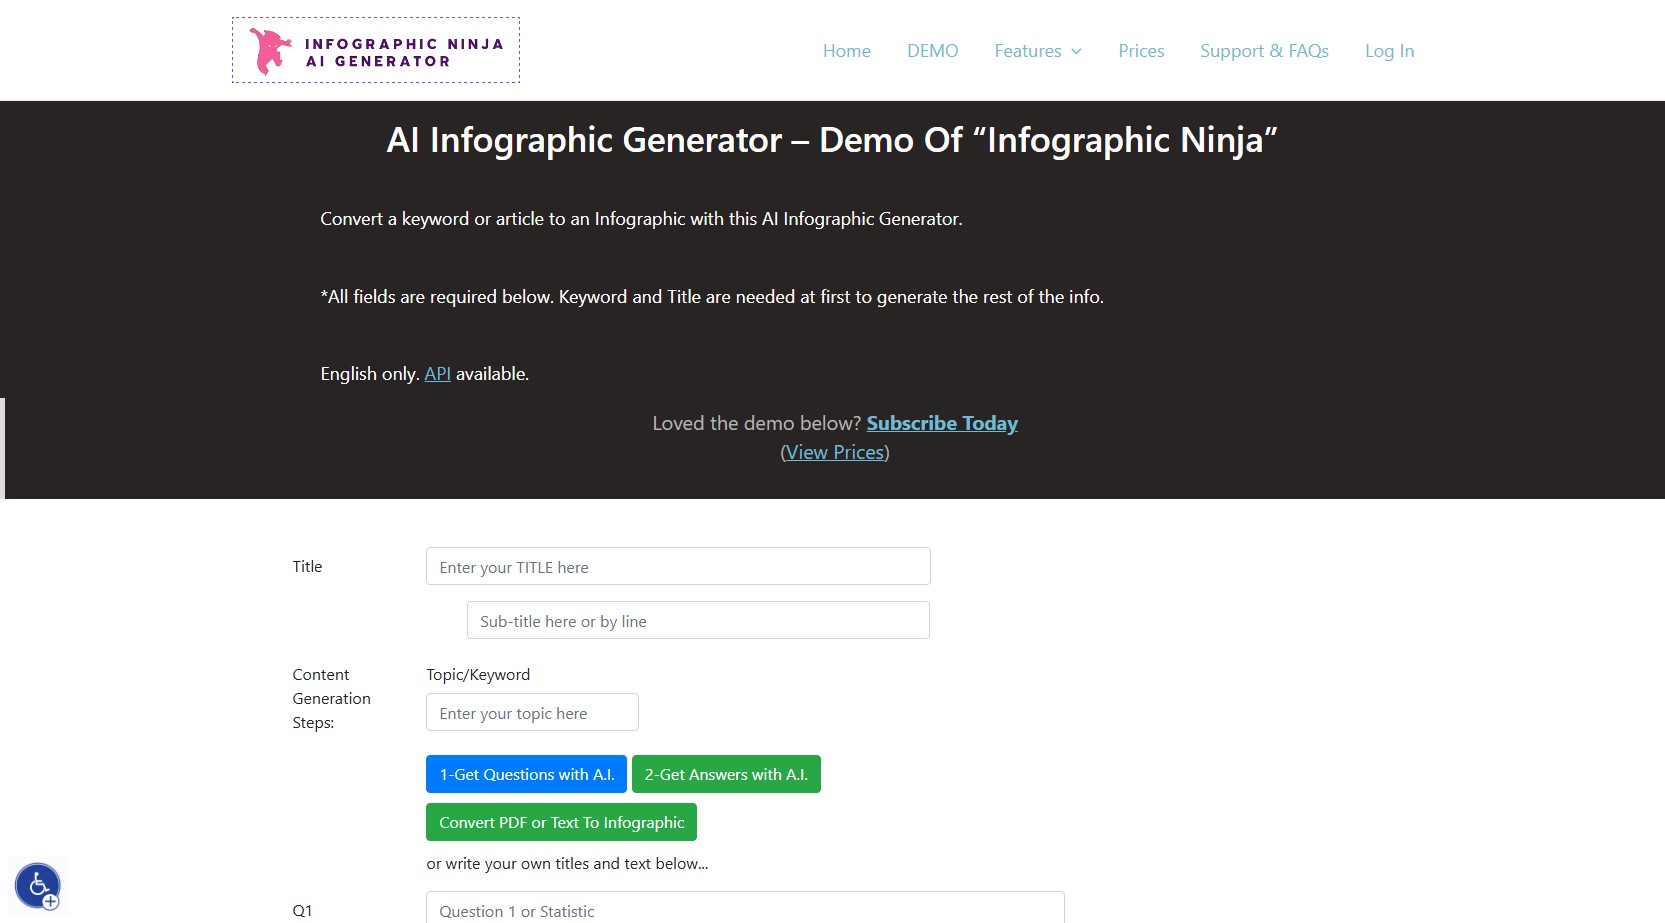Click Convert PDF or Text To Infographic
Screen dimensions: 1665x923
coord(561,823)
